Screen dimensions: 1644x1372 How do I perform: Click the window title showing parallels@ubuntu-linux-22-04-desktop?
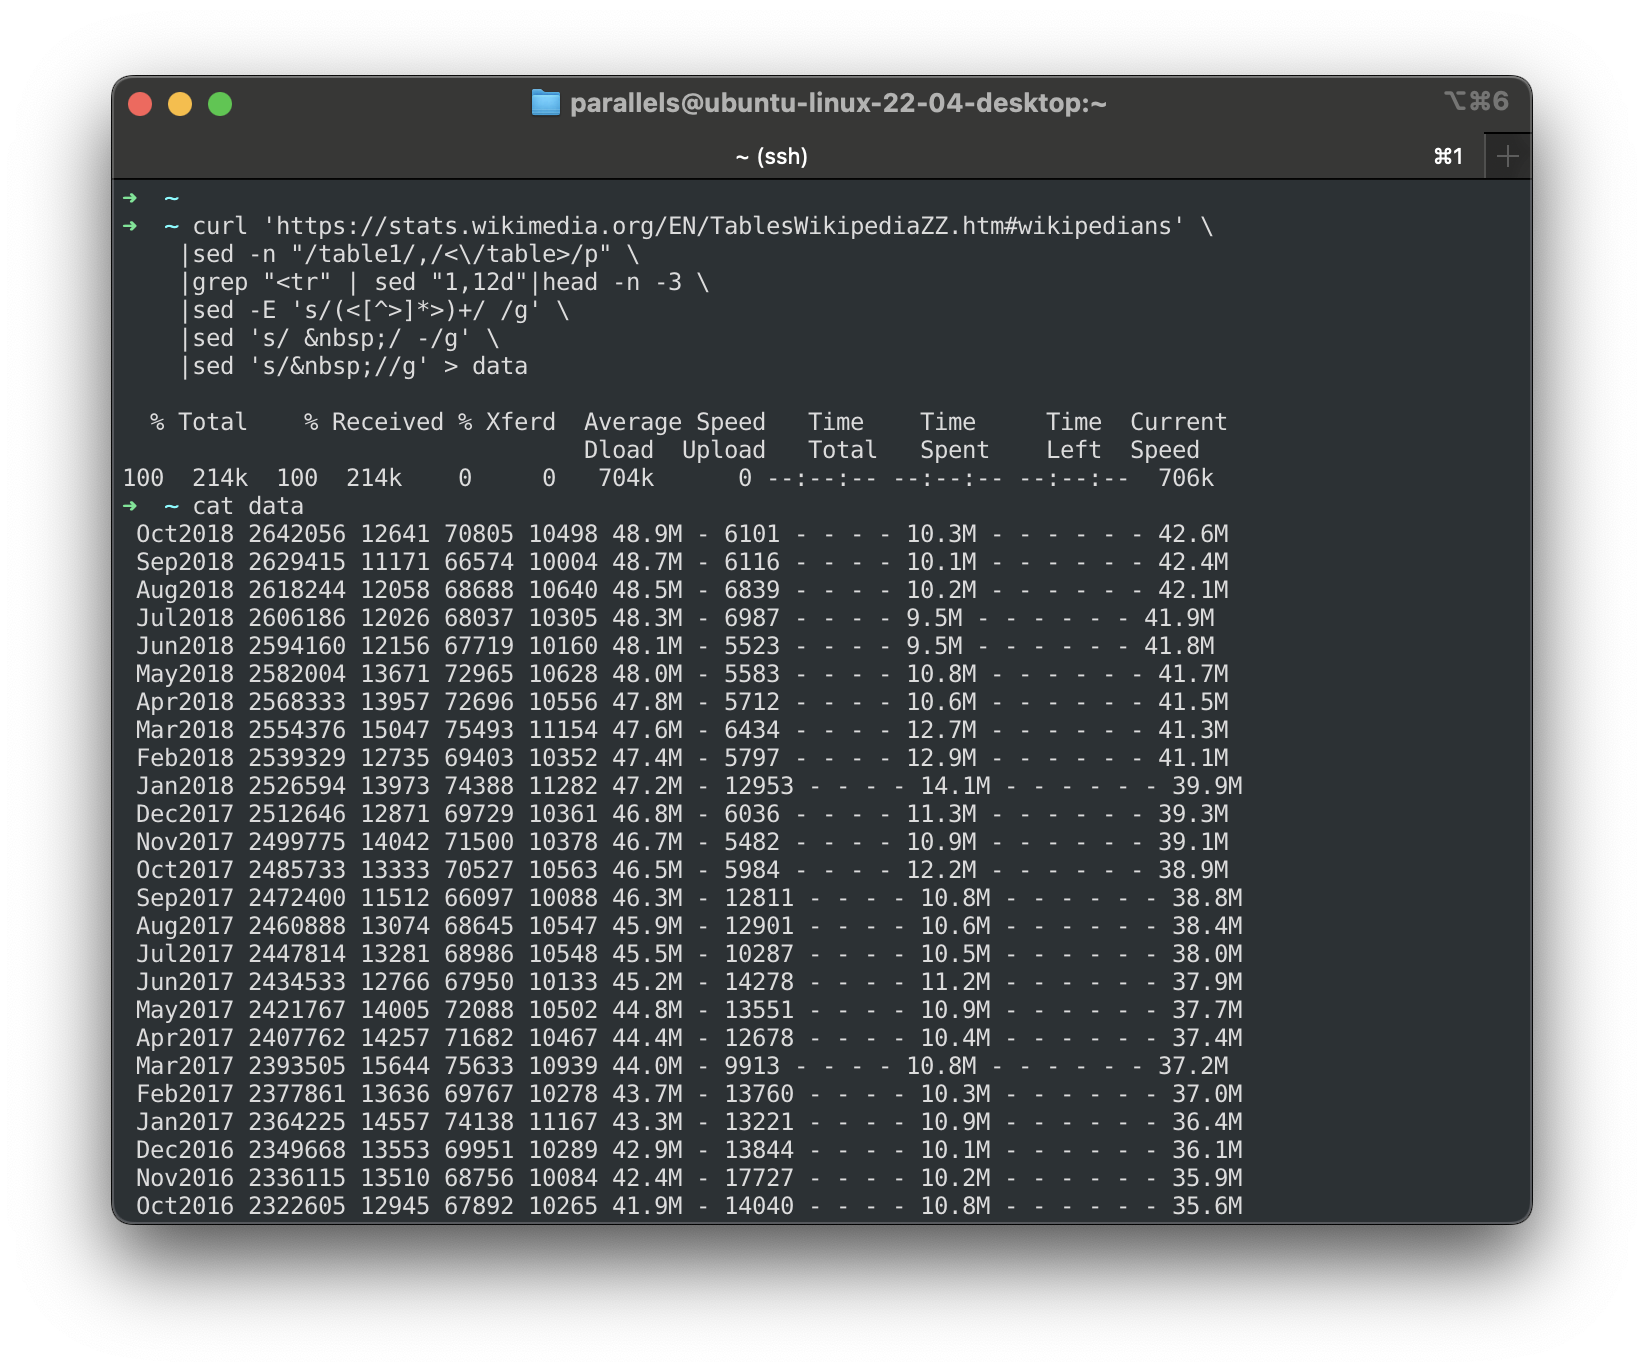tap(840, 102)
